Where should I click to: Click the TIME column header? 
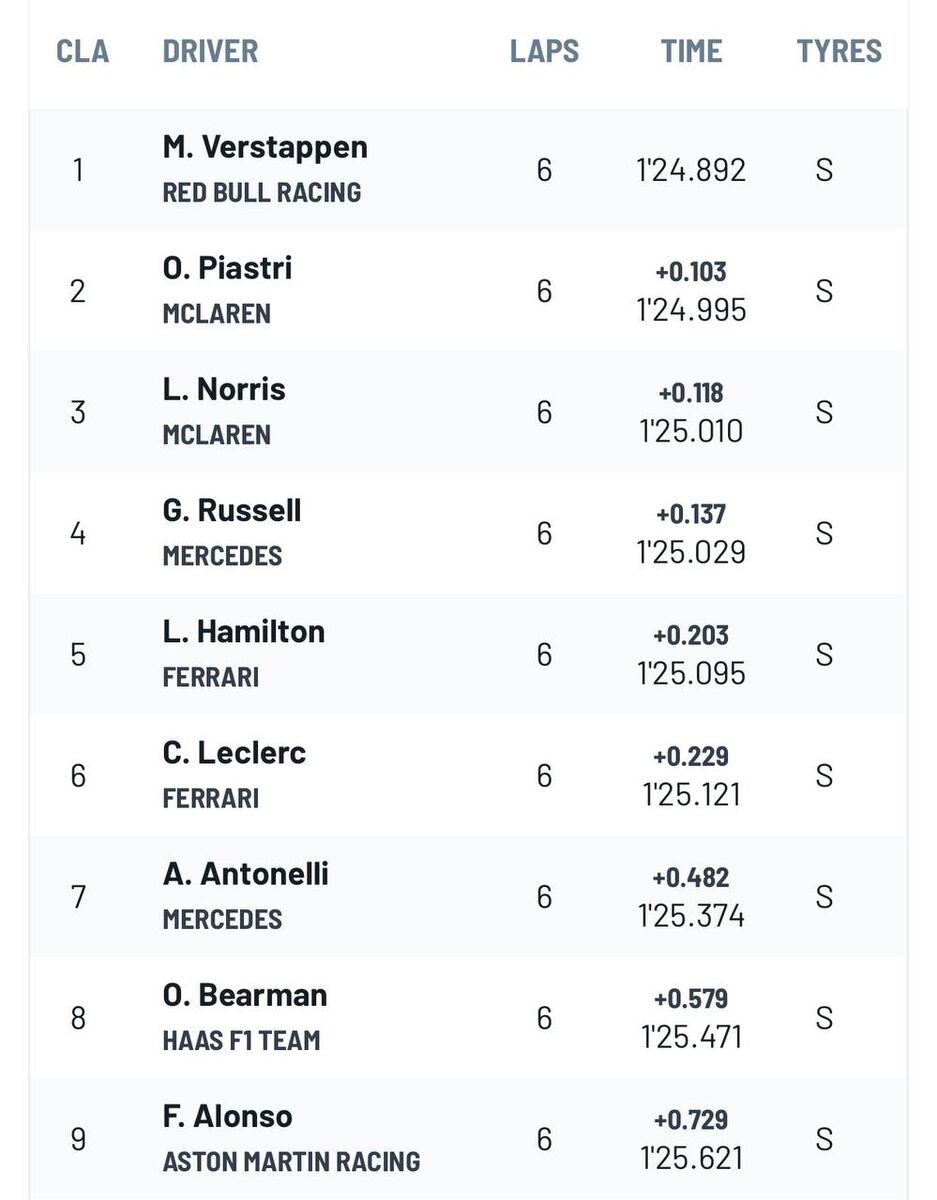(x=691, y=50)
